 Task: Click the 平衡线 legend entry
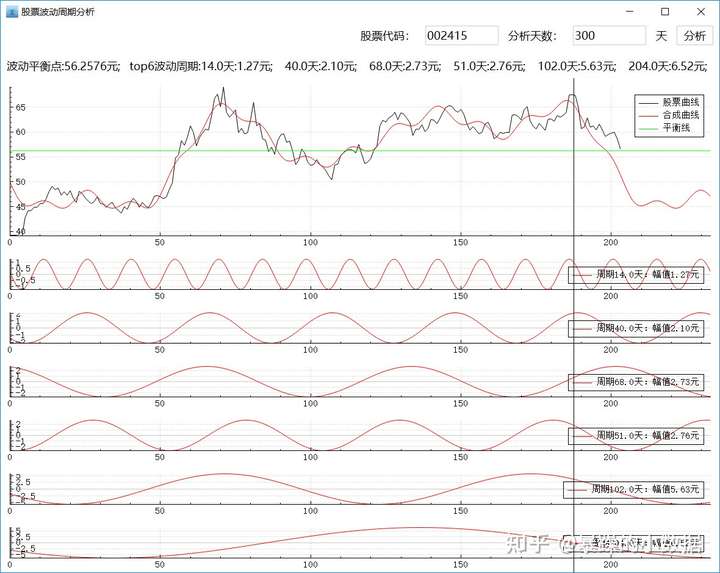point(664,128)
